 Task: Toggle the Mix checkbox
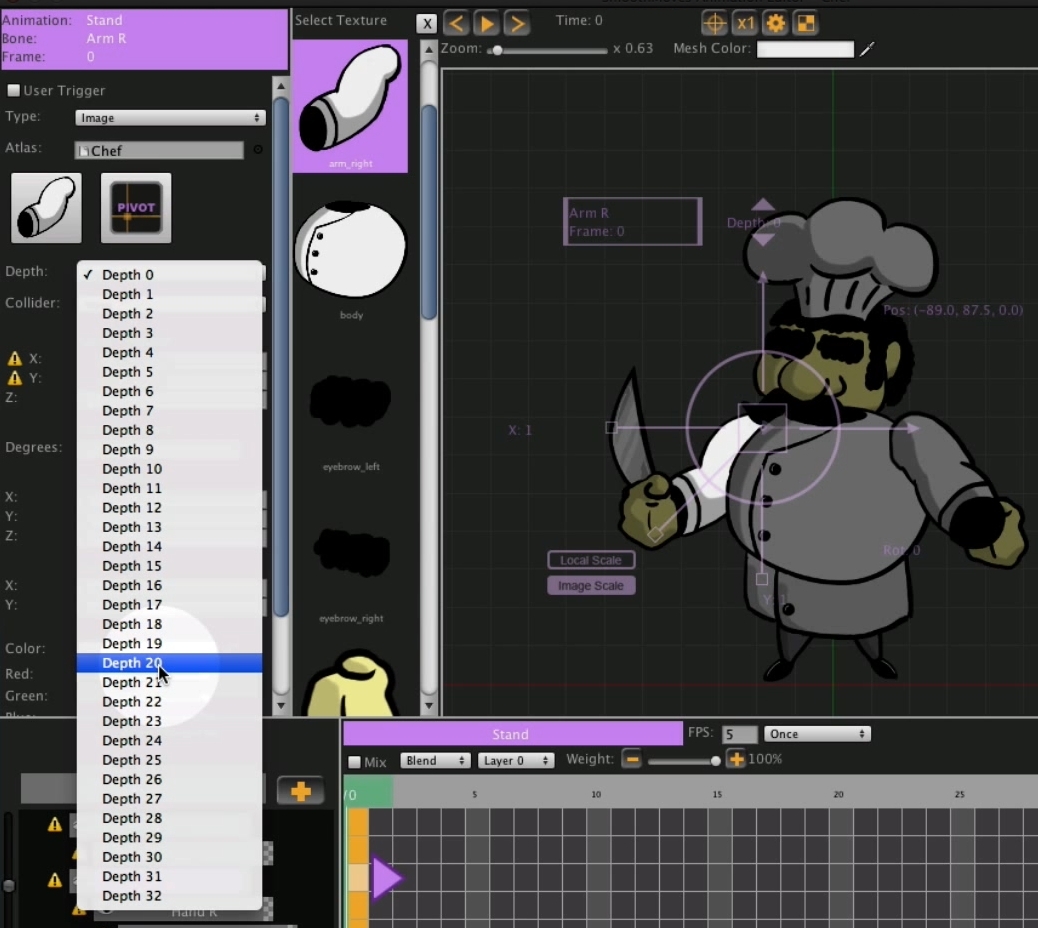pos(354,762)
